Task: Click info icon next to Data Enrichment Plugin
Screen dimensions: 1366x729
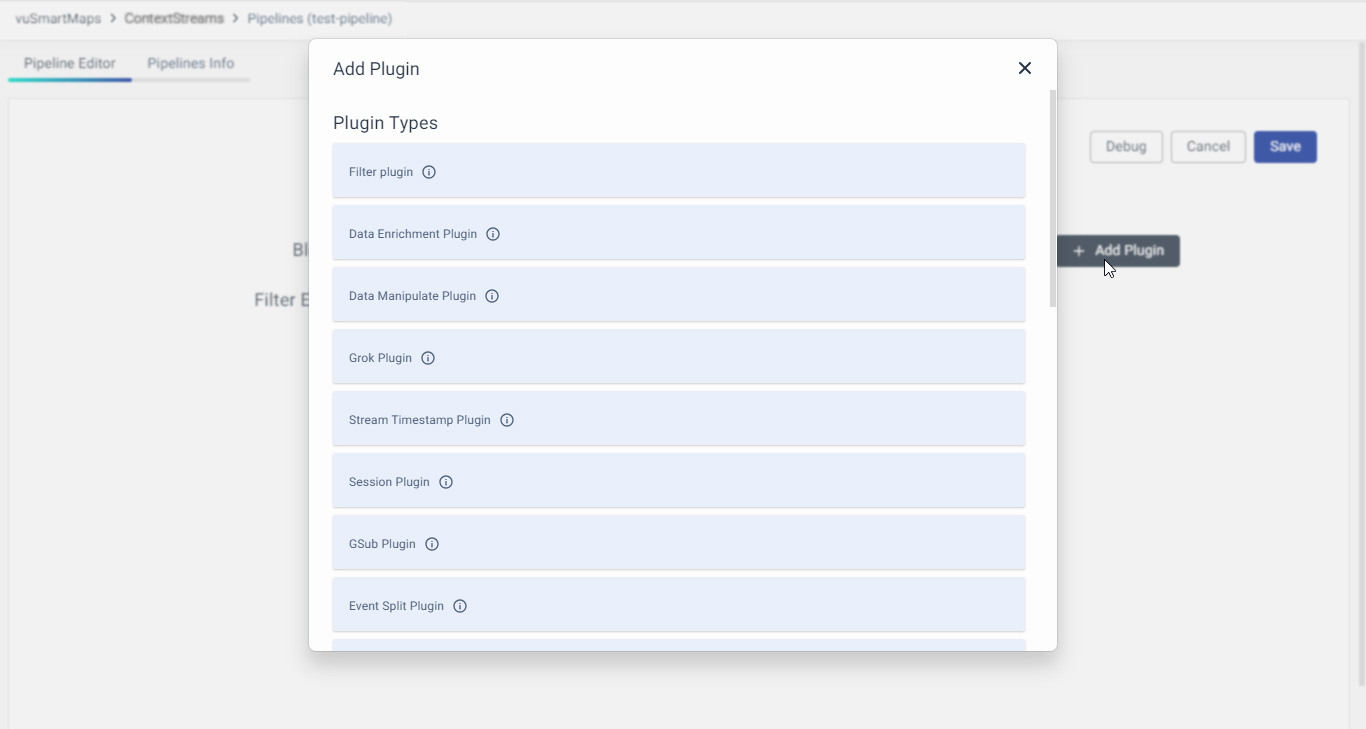Action: 493,234
